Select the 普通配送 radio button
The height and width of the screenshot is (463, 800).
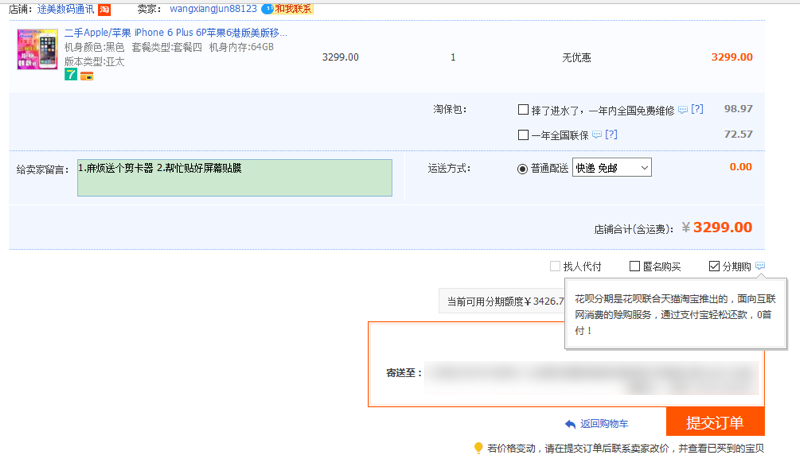[522, 168]
